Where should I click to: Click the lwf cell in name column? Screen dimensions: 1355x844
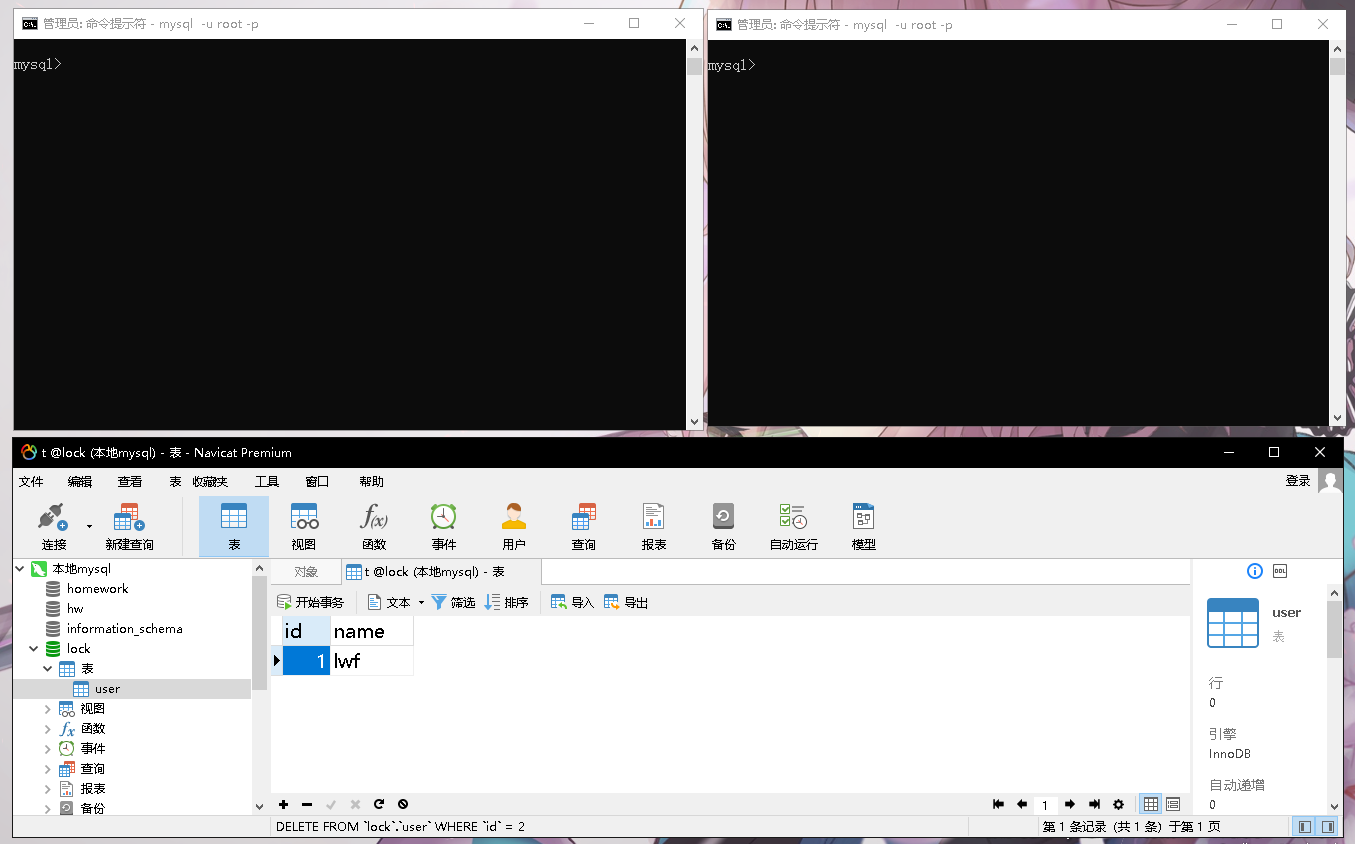(x=372, y=661)
